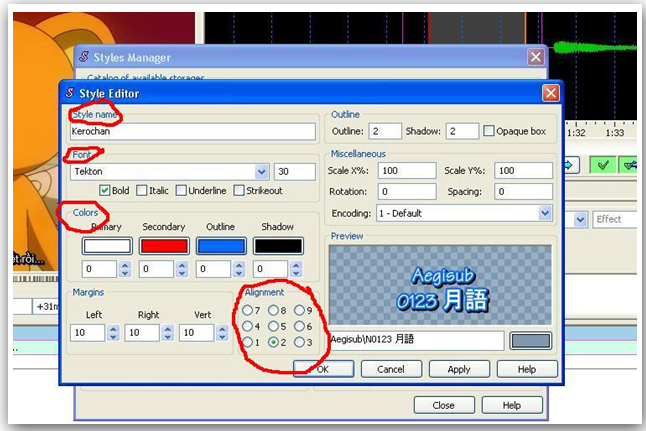Click the green checkmark commit icon
Image resolution: width=646 pixels, height=431 pixels.
[x=603, y=165]
